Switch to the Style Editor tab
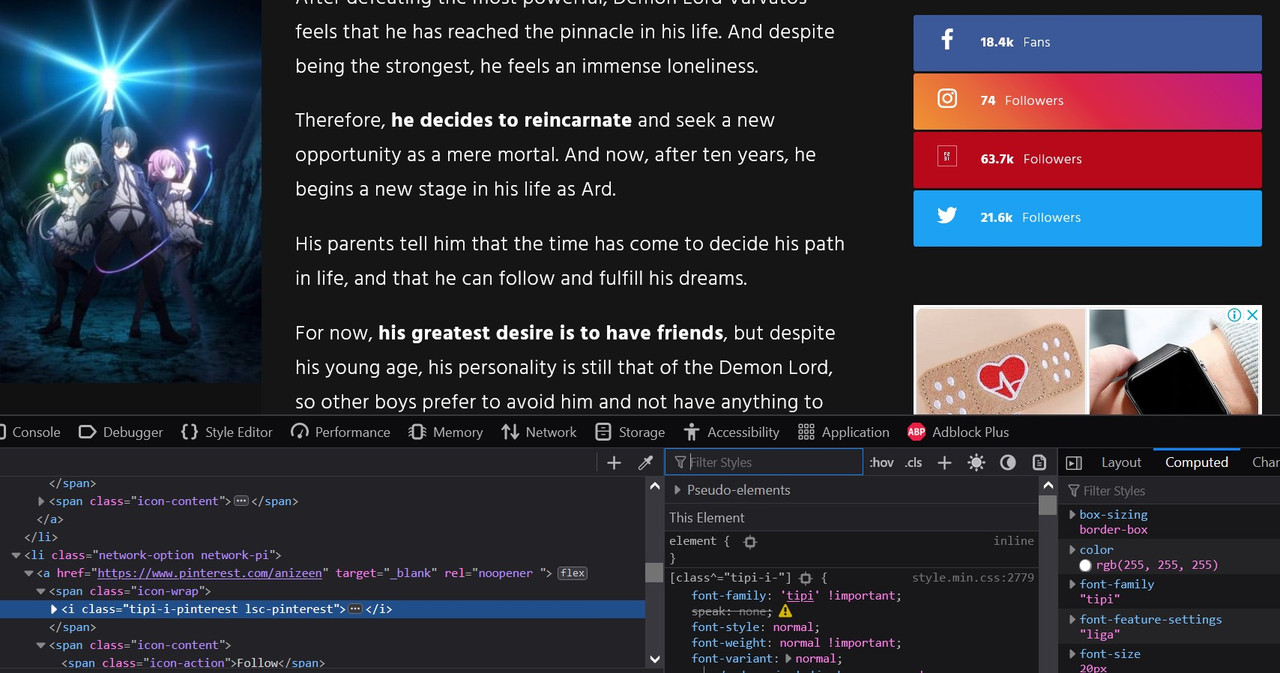 pos(226,432)
